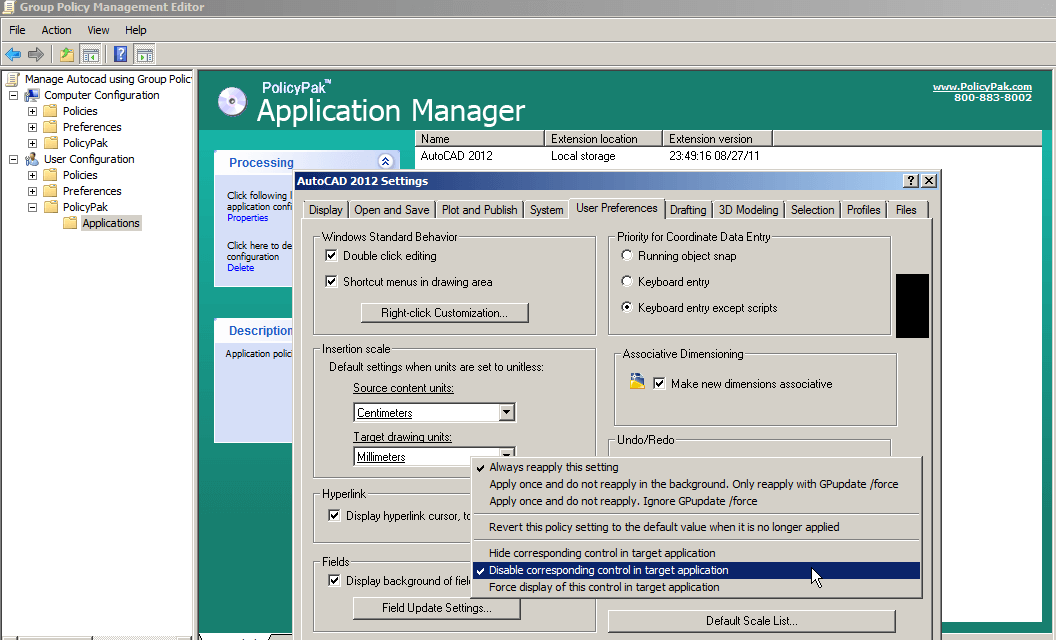This screenshot has height=640, width=1056.
Task: Select the User Configuration node icon
Action: pos(32,159)
